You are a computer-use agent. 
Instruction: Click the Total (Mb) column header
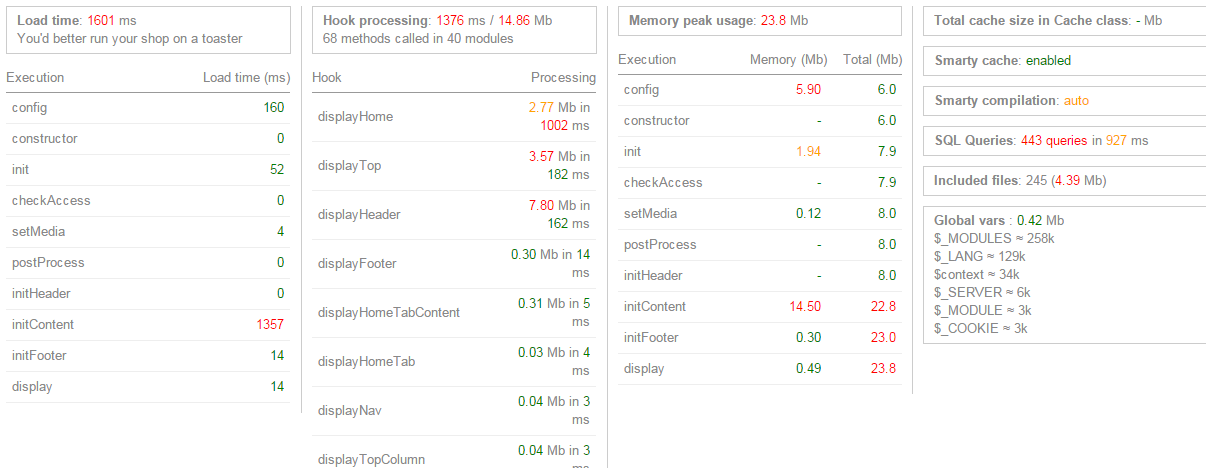873,60
